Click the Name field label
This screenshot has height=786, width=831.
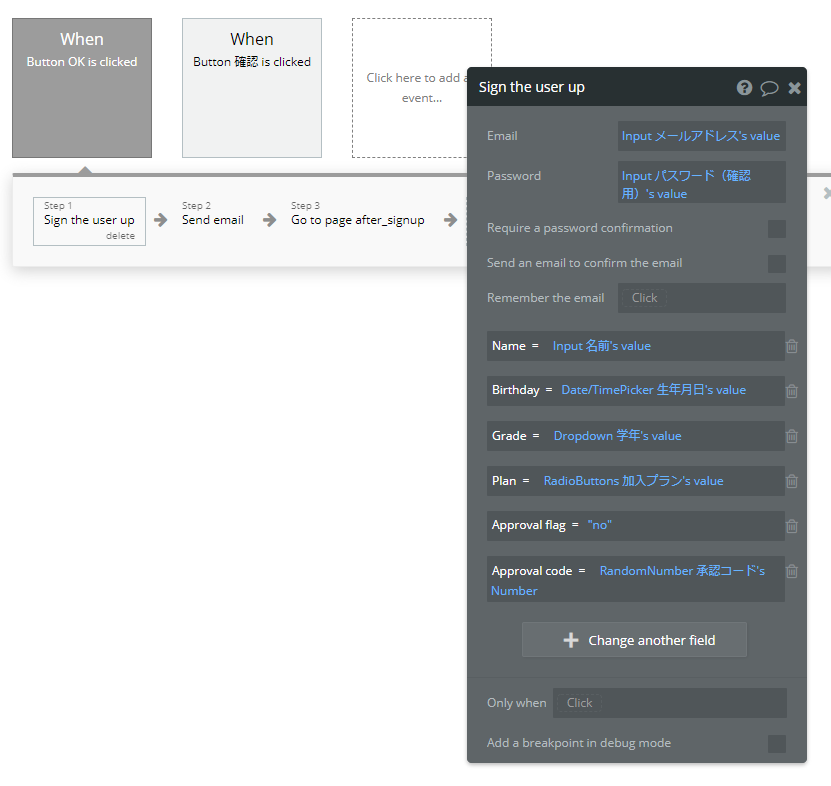tap(509, 346)
